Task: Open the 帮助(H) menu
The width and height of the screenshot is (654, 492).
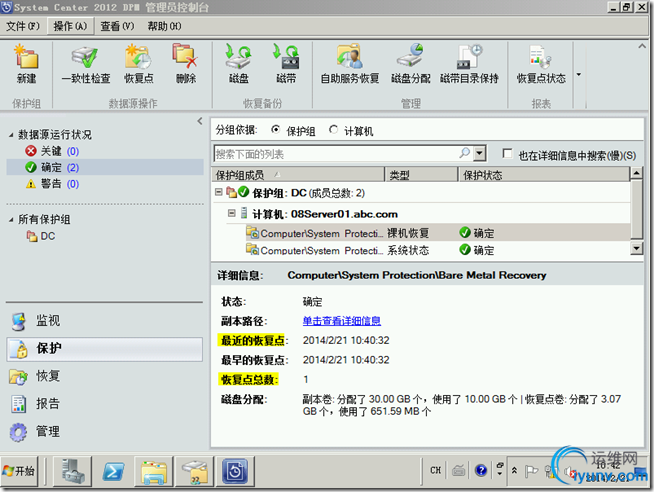Action: click(164, 26)
